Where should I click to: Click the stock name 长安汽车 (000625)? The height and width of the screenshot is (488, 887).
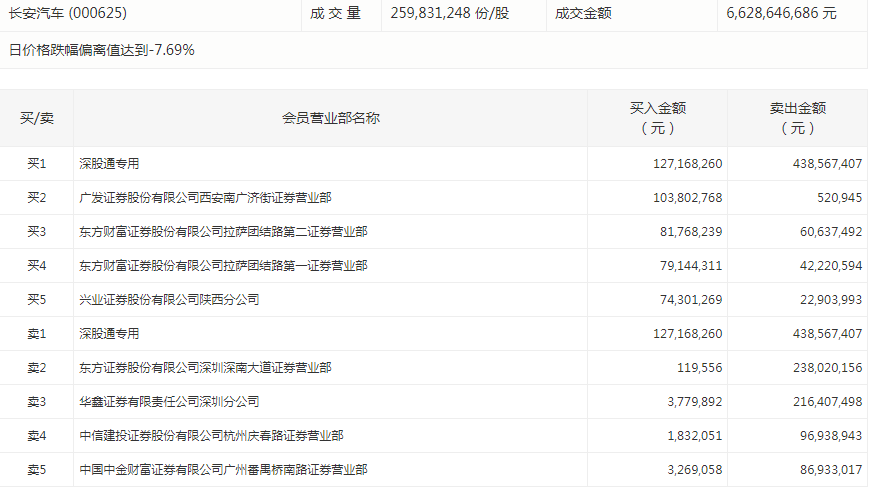pos(68,13)
